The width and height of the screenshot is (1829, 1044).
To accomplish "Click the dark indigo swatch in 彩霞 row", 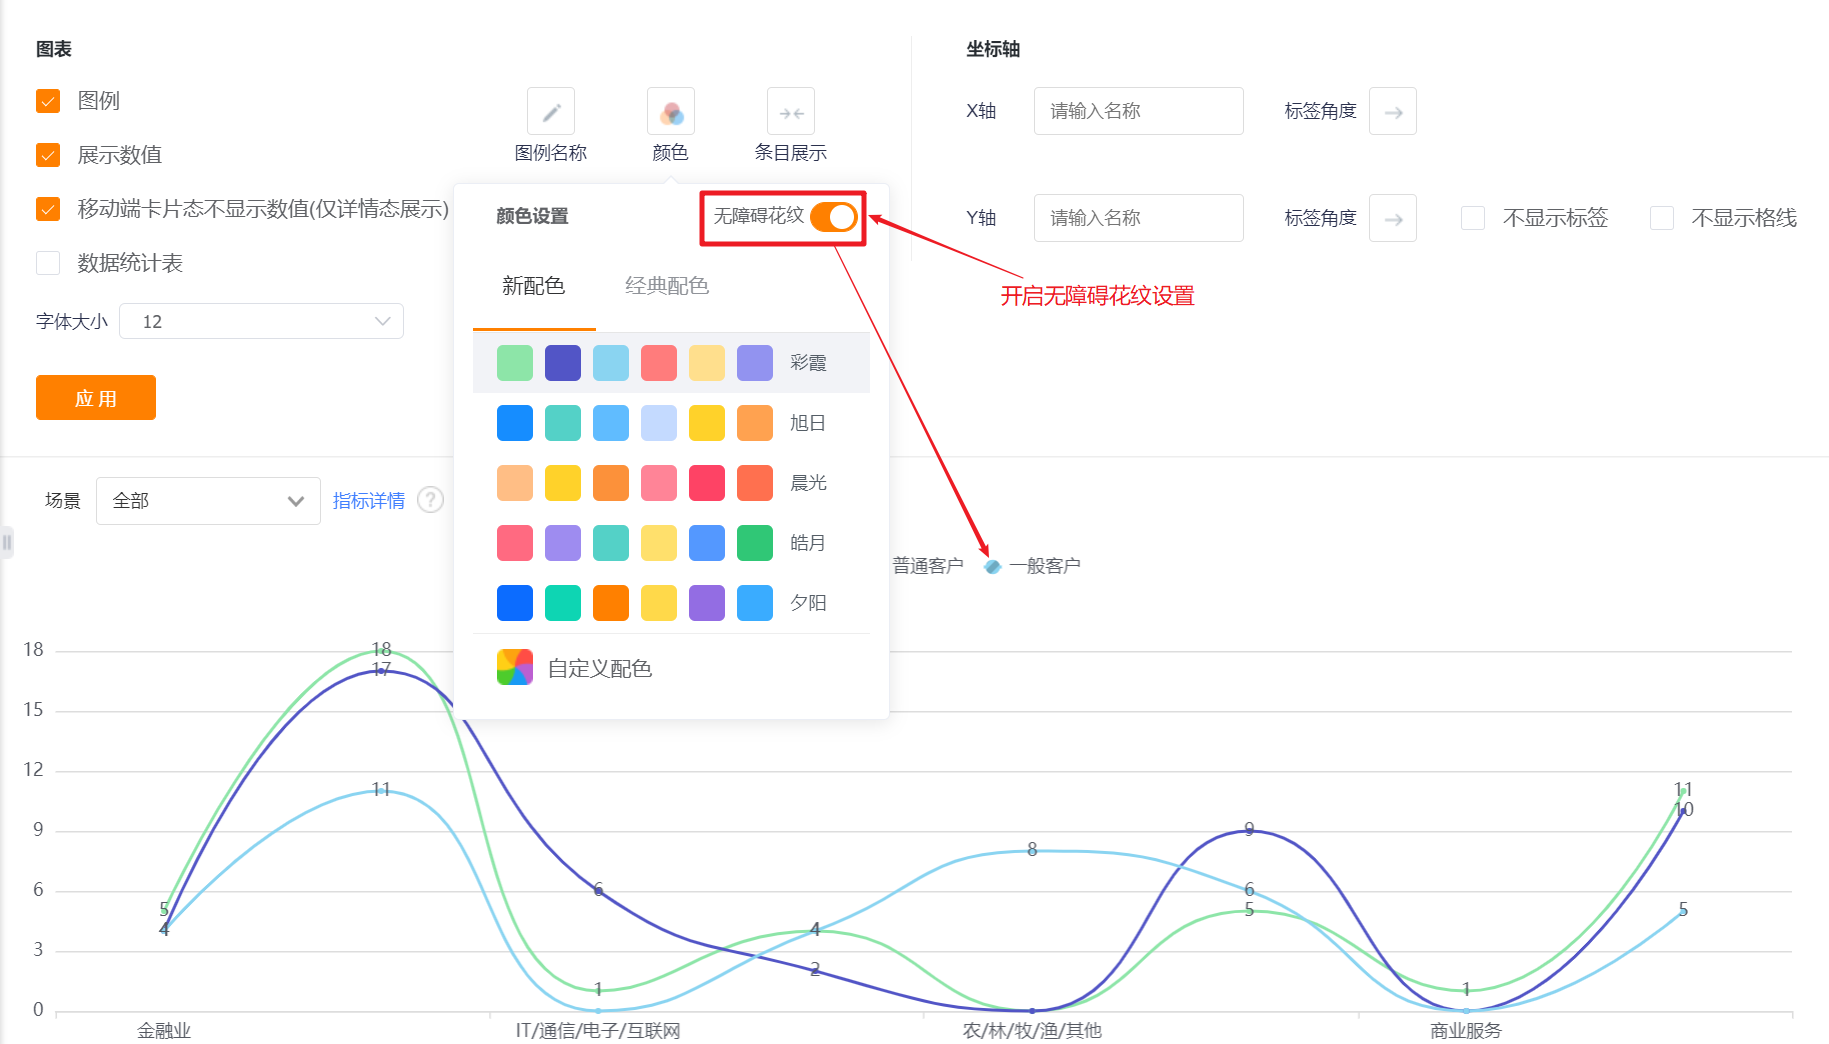I will (563, 363).
